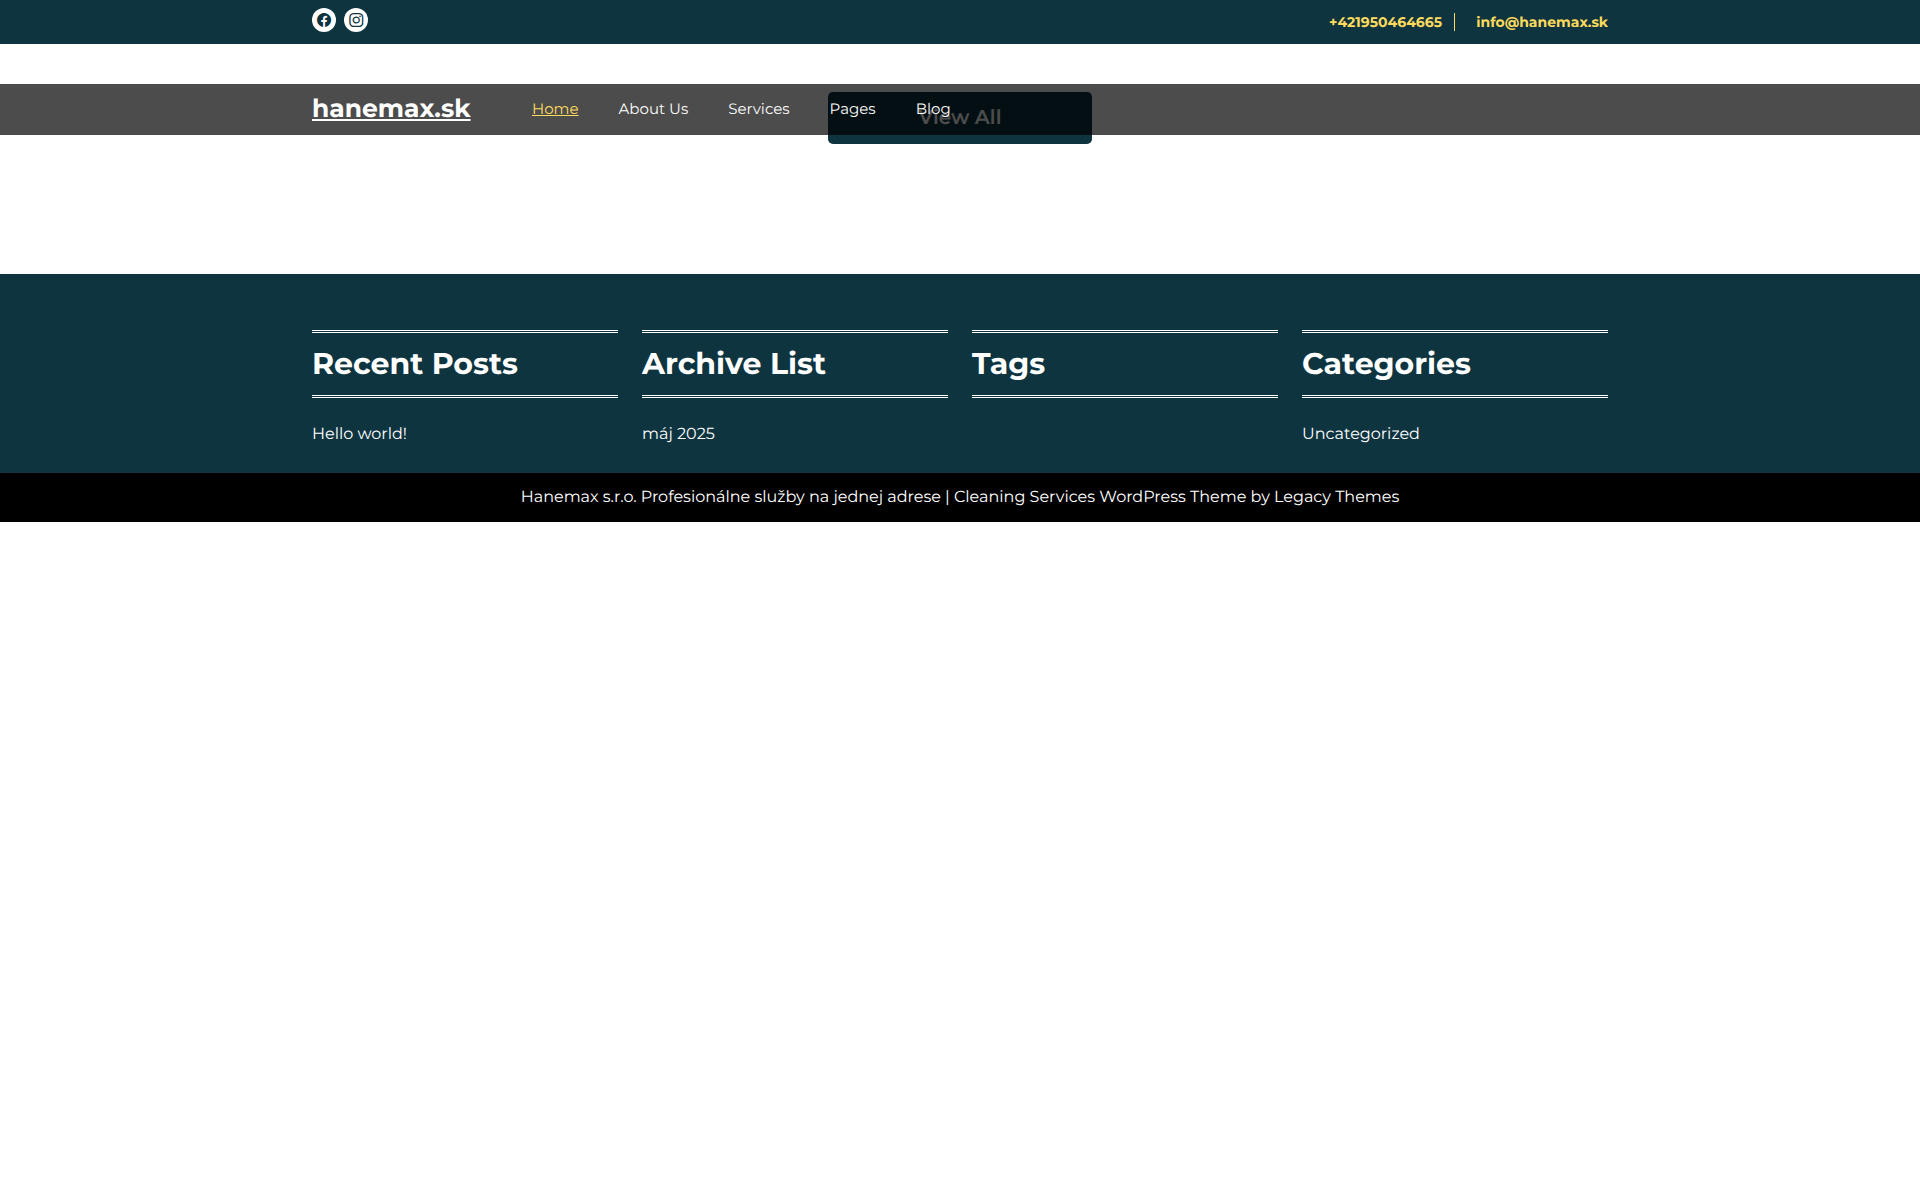Select Services in the navigation bar

(758, 109)
